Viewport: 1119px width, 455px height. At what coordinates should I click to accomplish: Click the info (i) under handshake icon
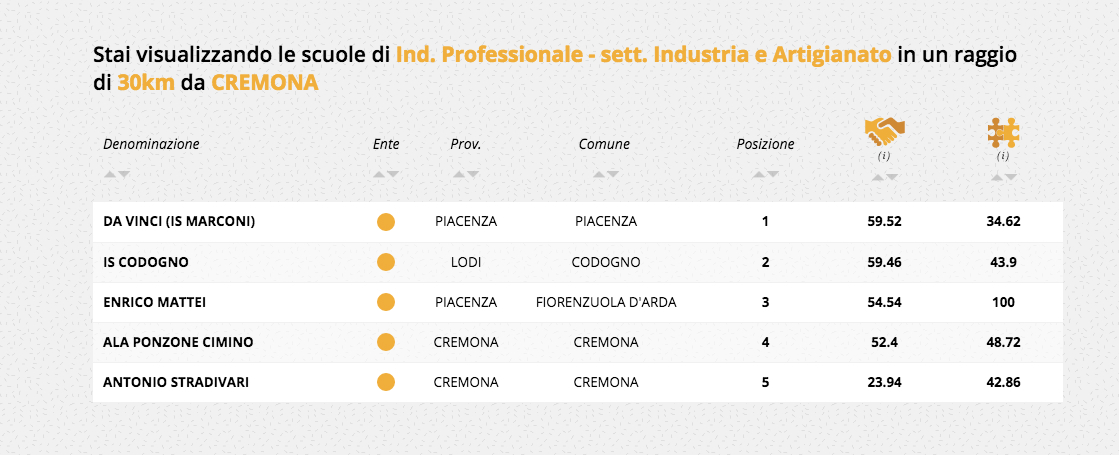pos(884,156)
